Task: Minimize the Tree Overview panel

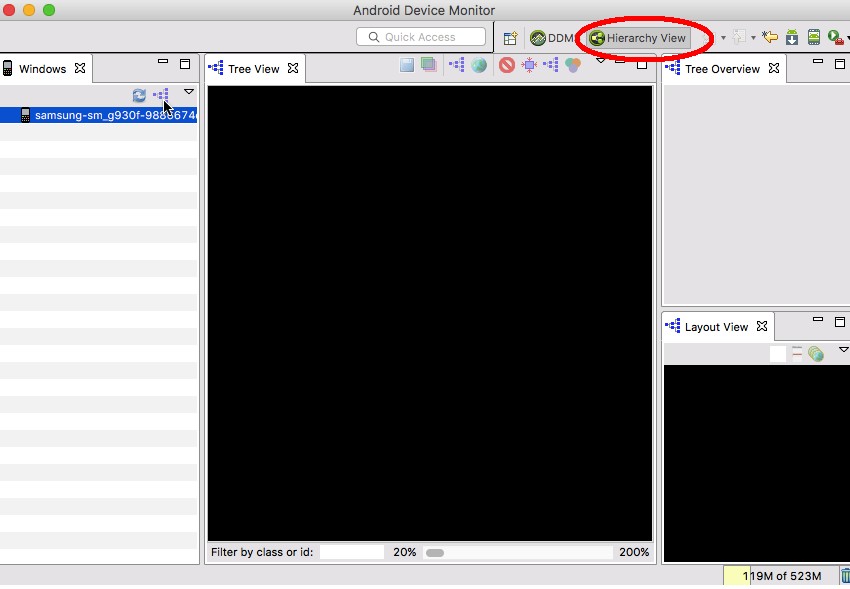Action: 818,62
